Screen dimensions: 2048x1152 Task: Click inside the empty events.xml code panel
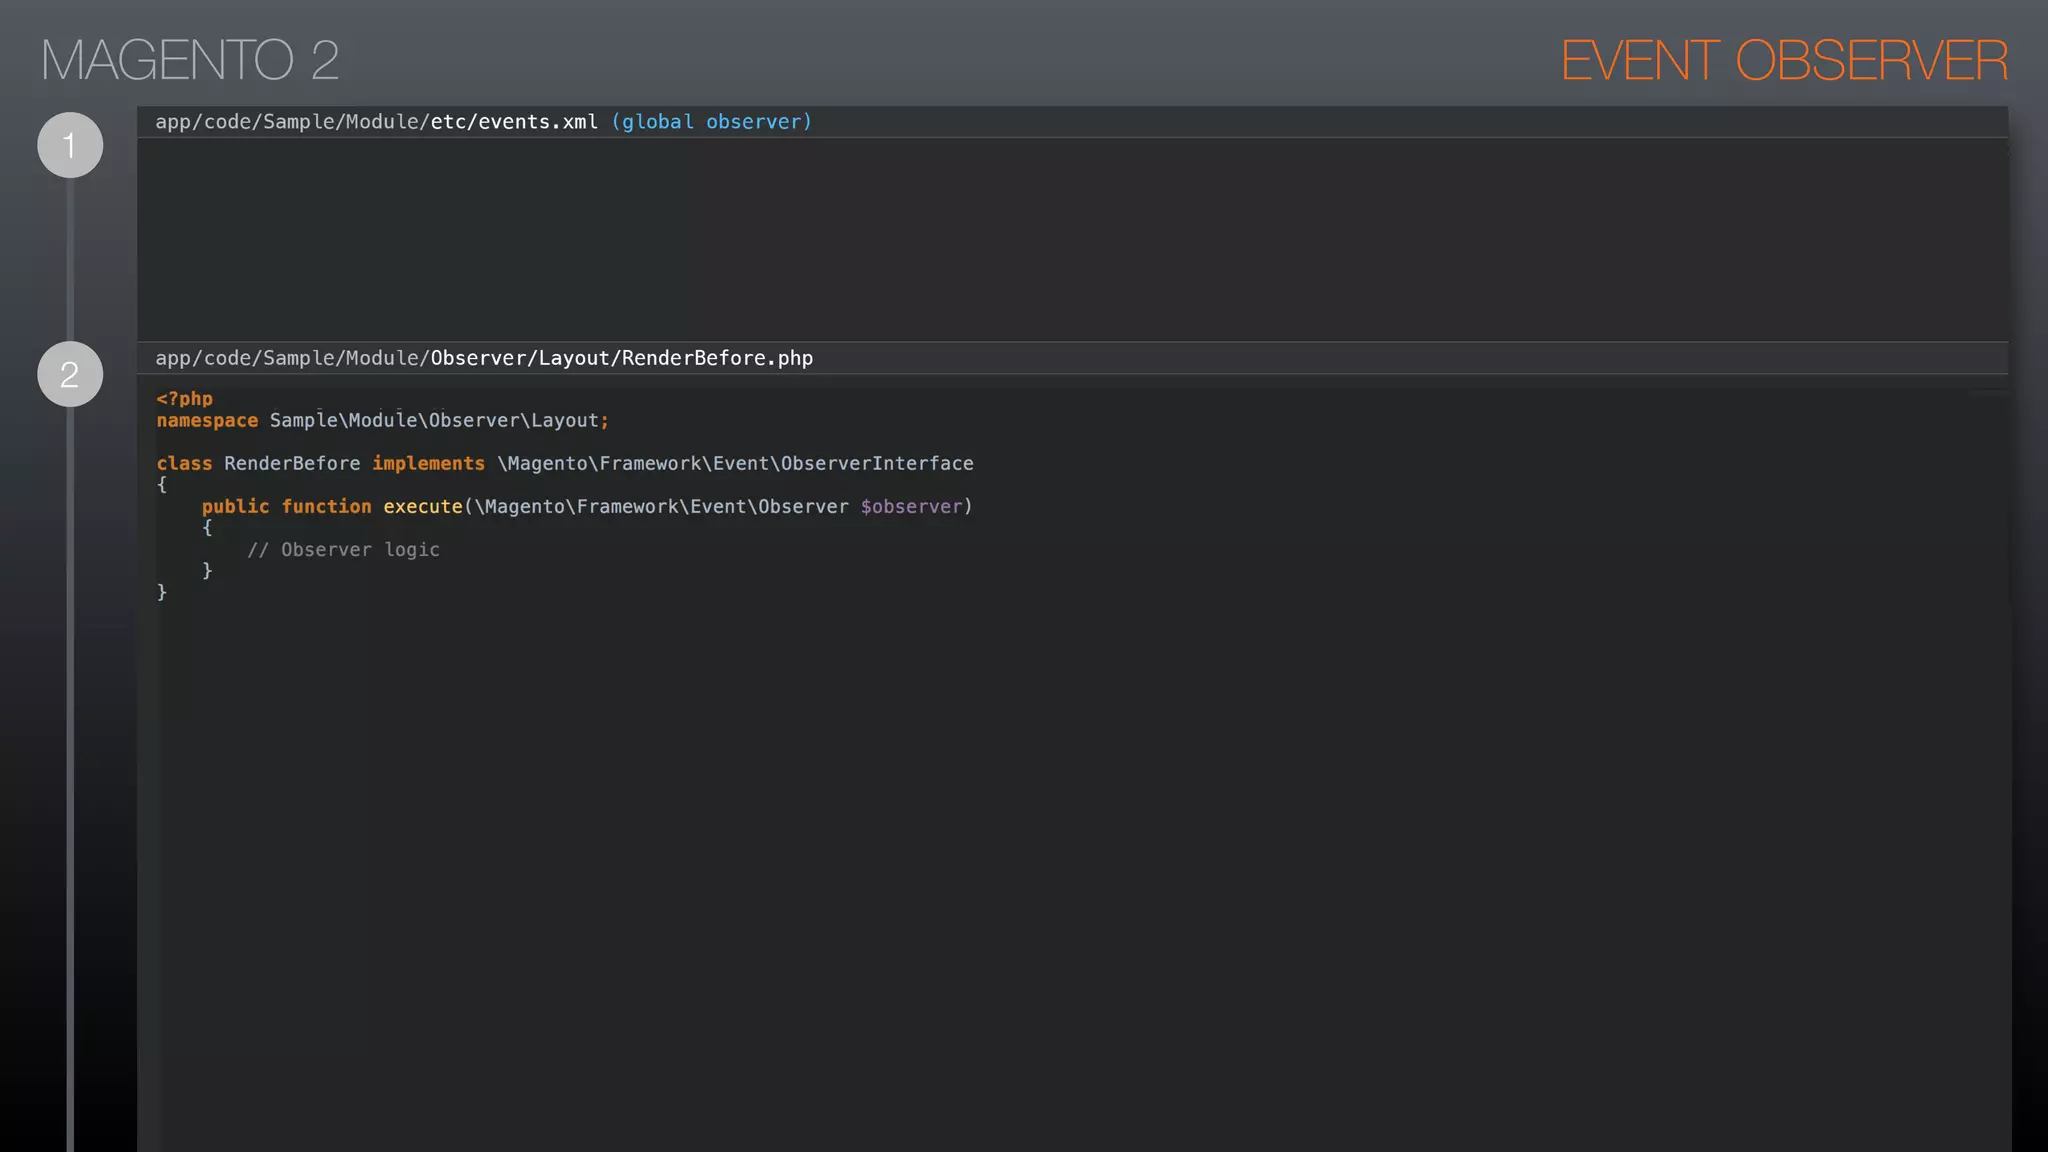1072,239
